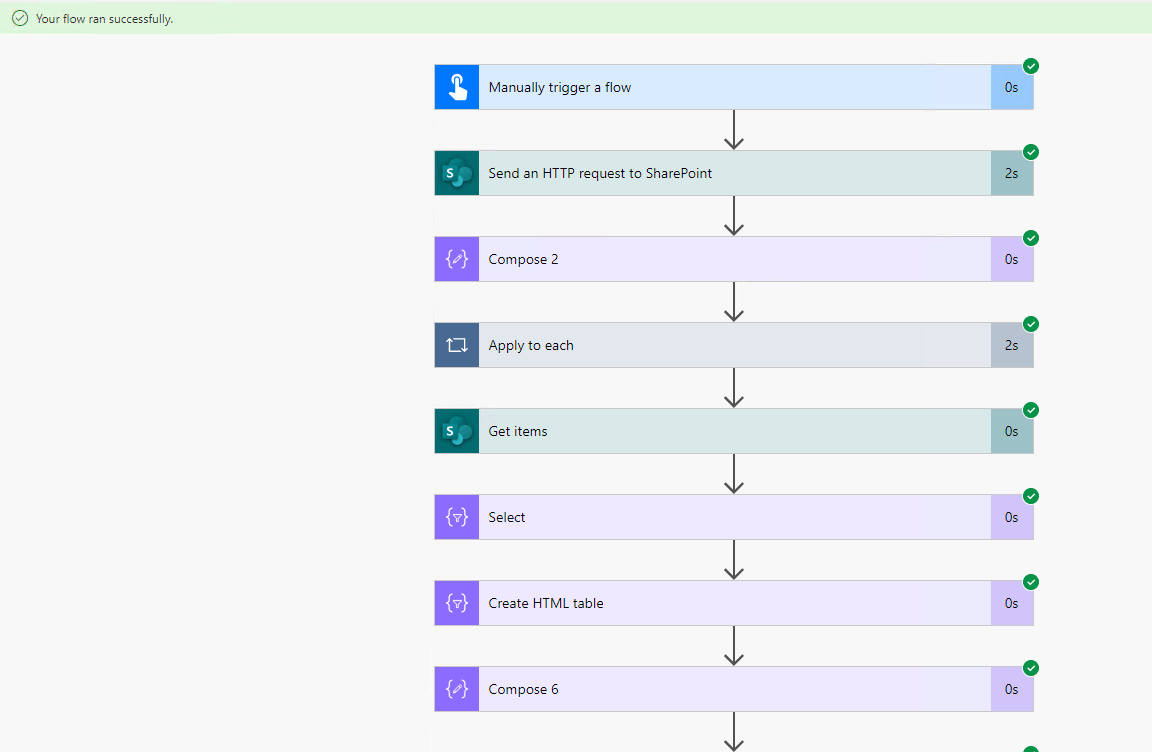Click the 0s duration on Select
The width and height of the screenshot is (1152, 752).
(1012, 517)
